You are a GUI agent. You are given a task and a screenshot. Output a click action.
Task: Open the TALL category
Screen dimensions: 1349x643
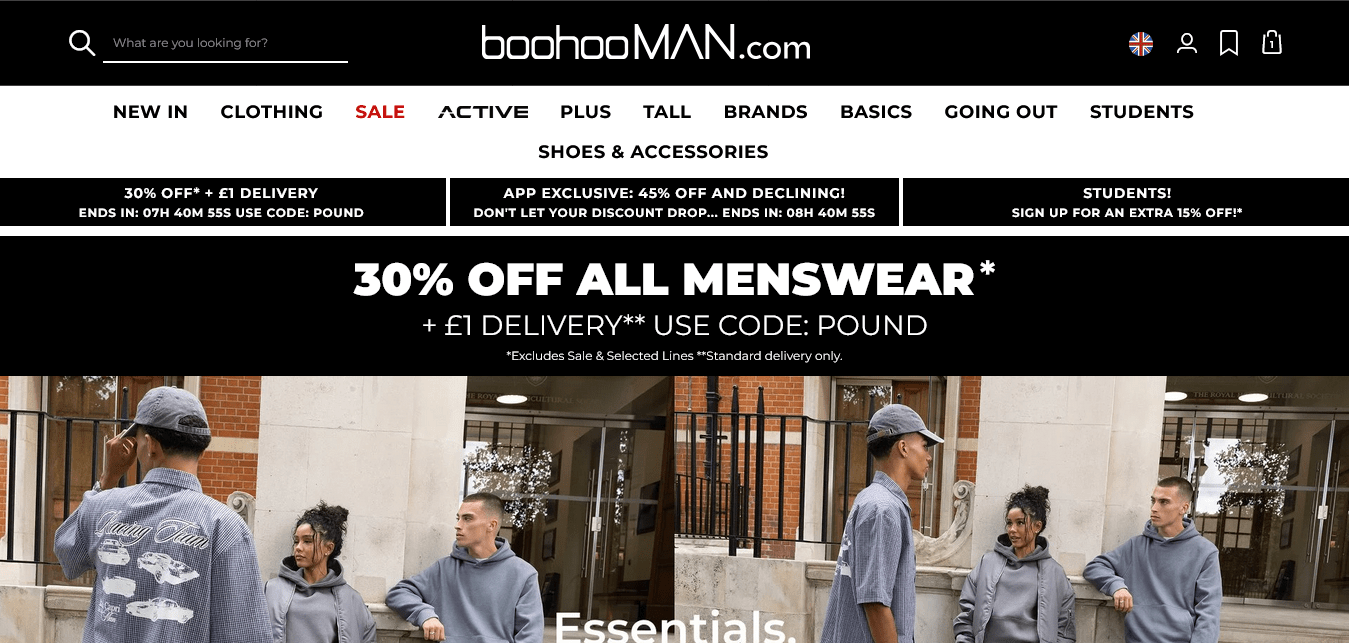point(667,112)
